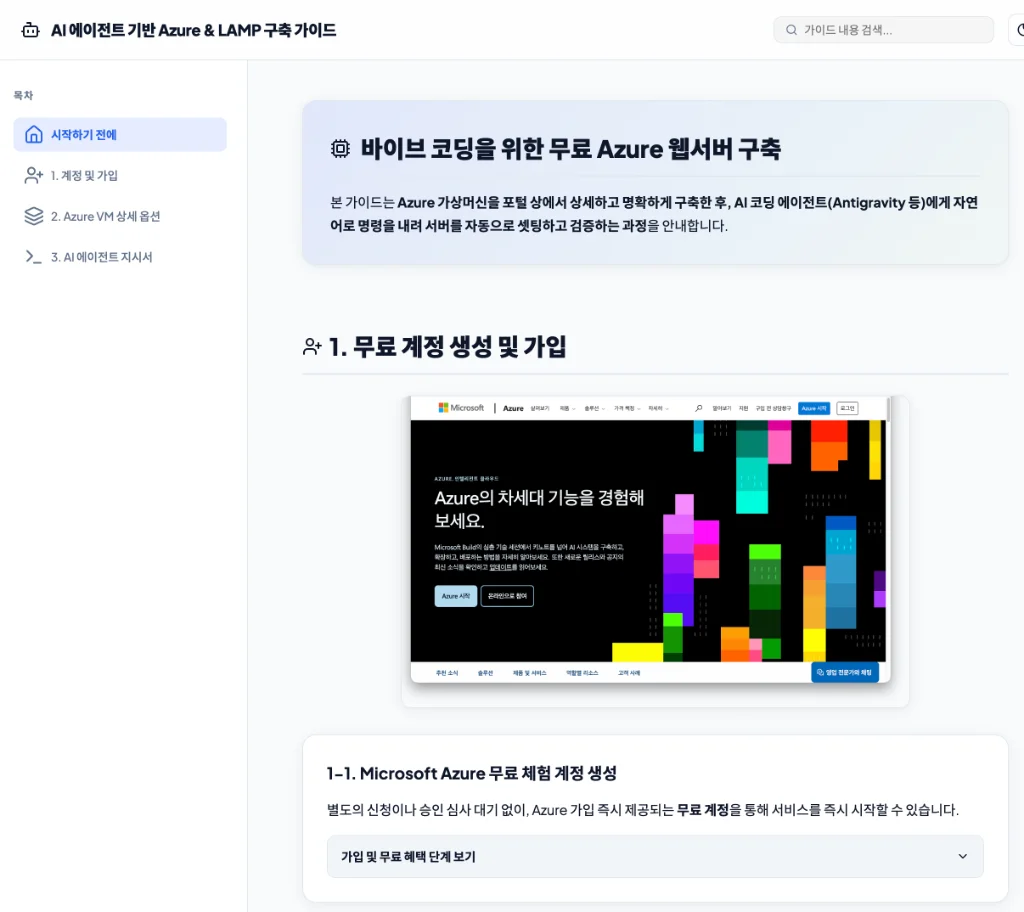Click the partially visible button at top-right header
1024x912 pixels.
(1018, 30)
